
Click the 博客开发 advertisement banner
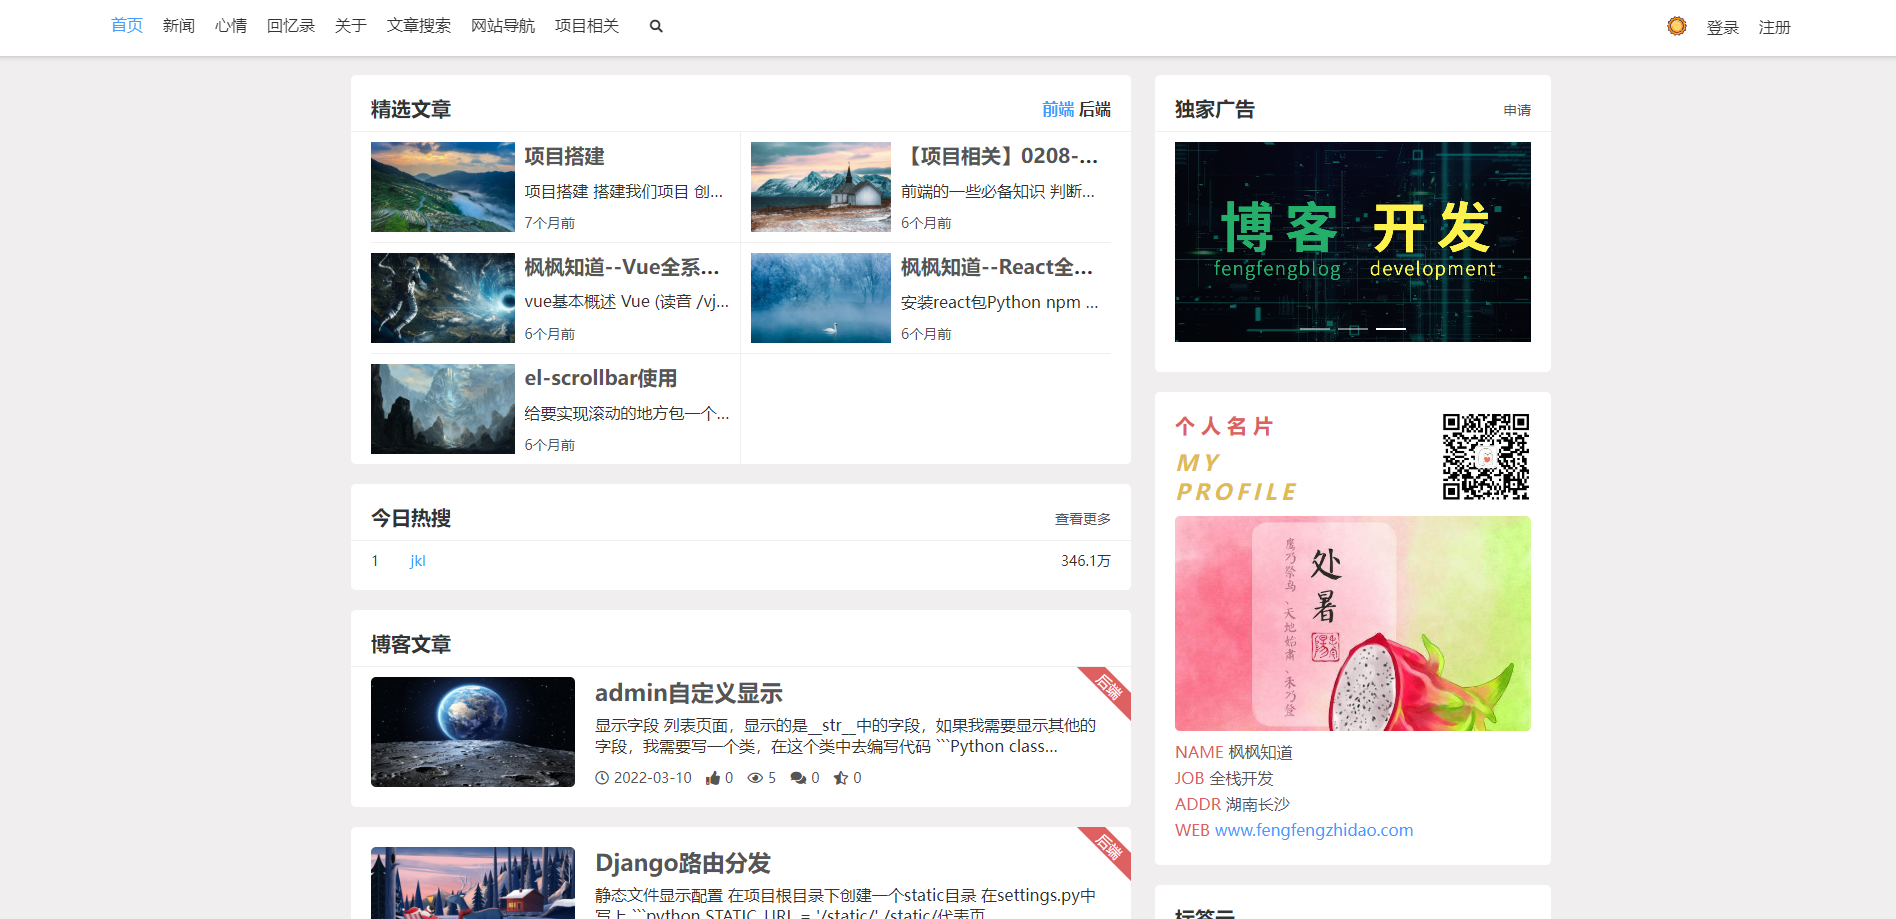tap(1353, 242)
